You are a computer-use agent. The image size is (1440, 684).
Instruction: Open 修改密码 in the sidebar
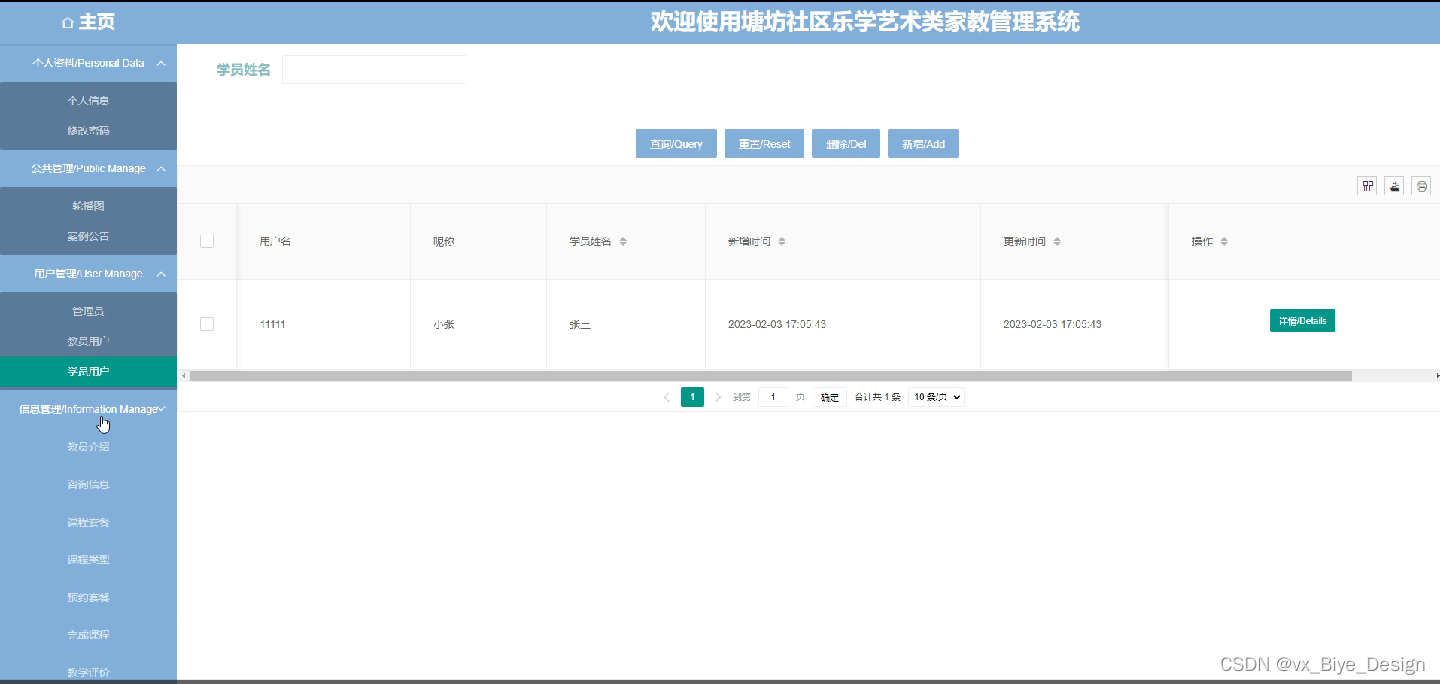(88, 131)
